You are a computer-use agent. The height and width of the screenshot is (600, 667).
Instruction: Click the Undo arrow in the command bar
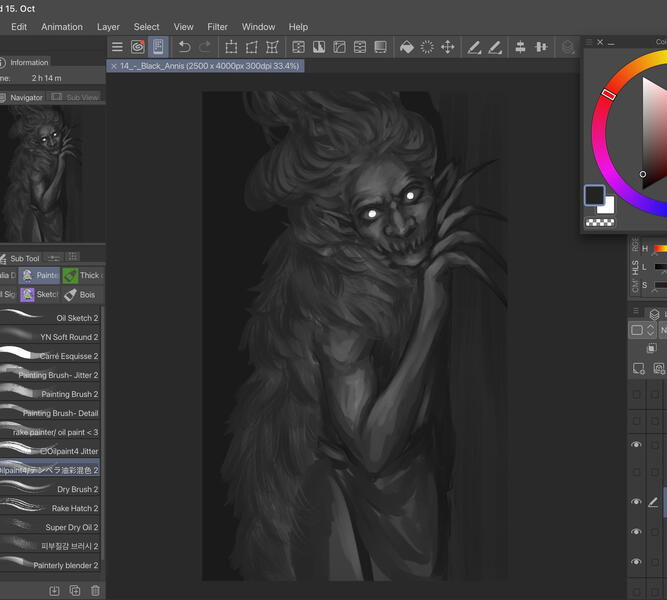click(184, 47)
